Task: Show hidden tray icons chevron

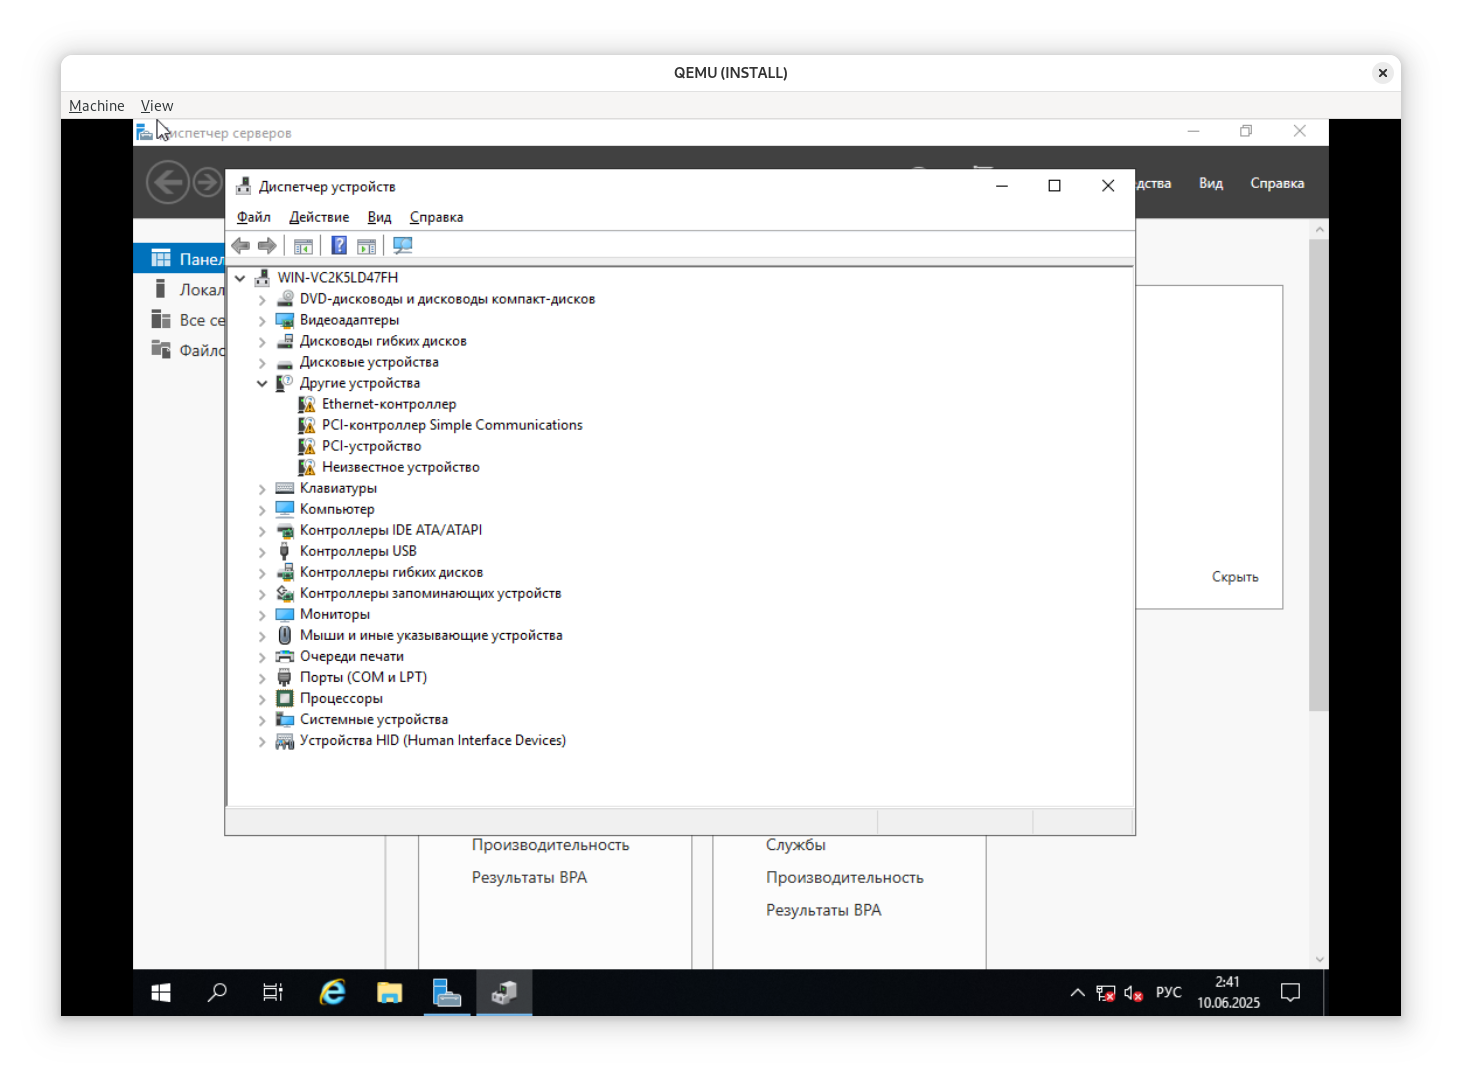Action: (x=1077, y=993)
